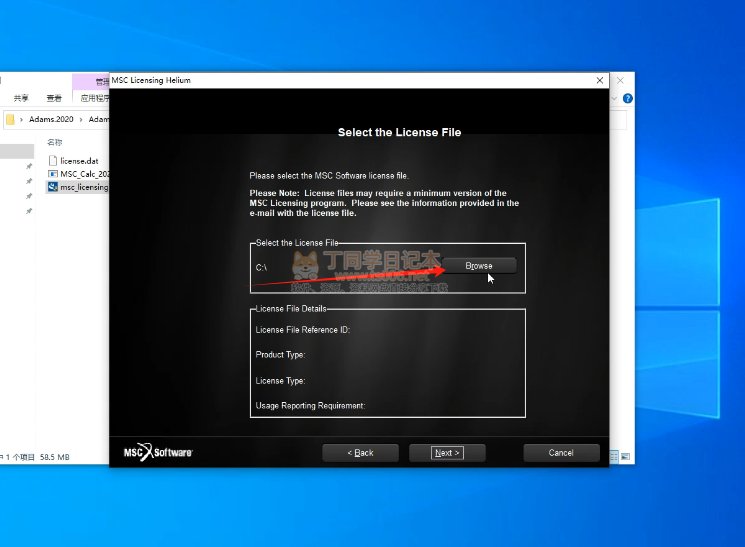Screen dimensions: 745x547
Task: Cancel the MSC Licensing installer
Action: tap(561, 453)
